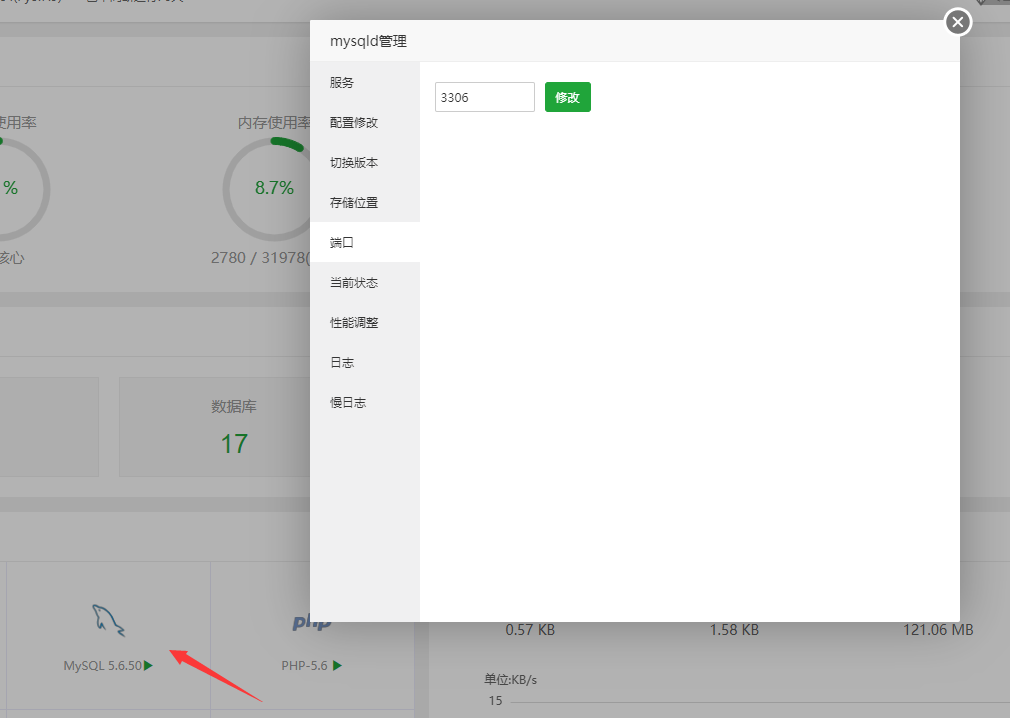Click the mysqld管理 dialog title
1010x718 pixels.
(x=368, y=41)
